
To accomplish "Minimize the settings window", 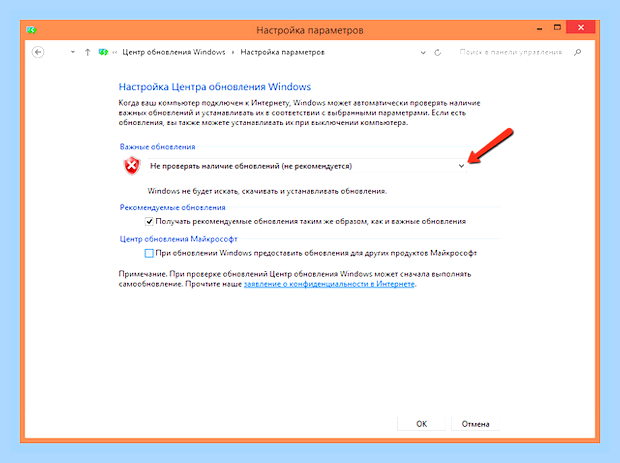I will (539, 28).
